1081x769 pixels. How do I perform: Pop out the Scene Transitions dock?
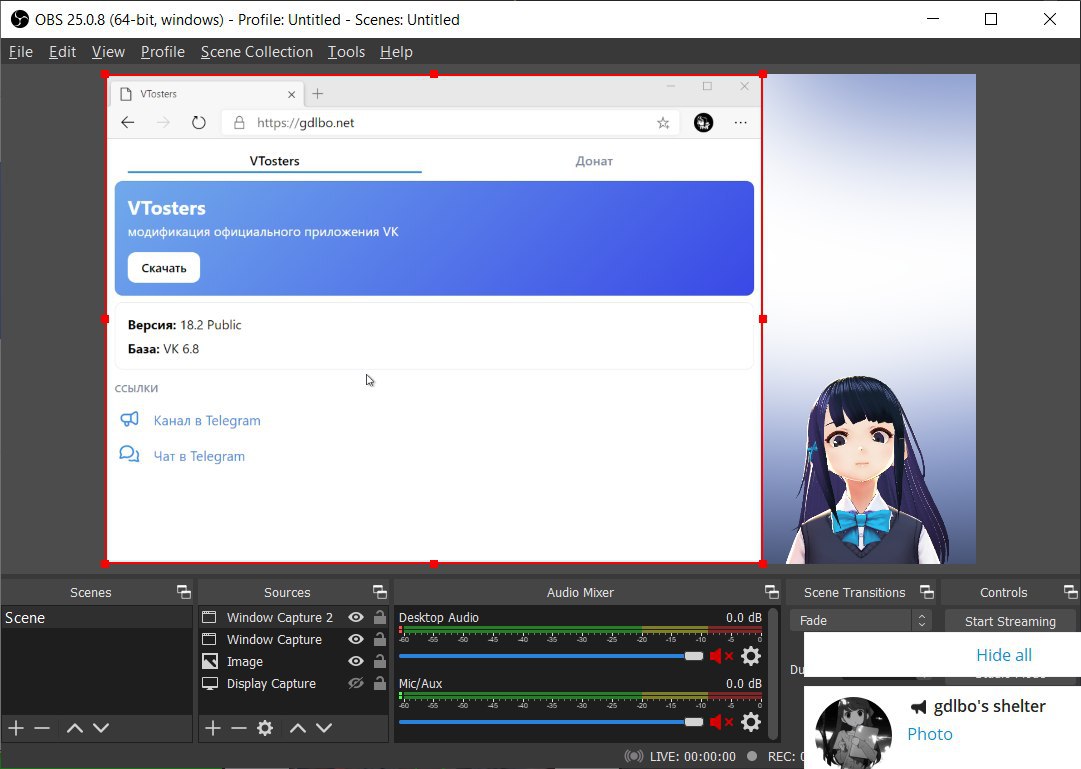pyautogui.click(x=927, y=592)
